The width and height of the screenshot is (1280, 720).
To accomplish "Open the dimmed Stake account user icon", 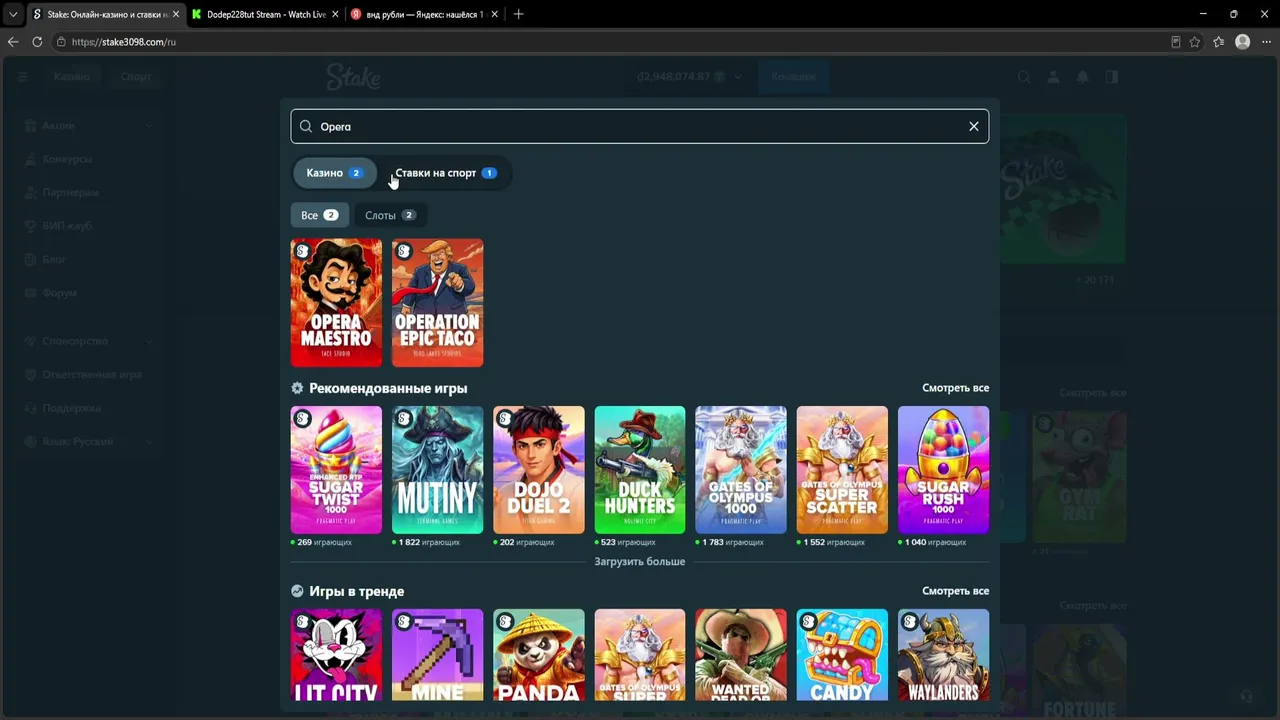I will pyautogui.click(x=1053, y=77).
